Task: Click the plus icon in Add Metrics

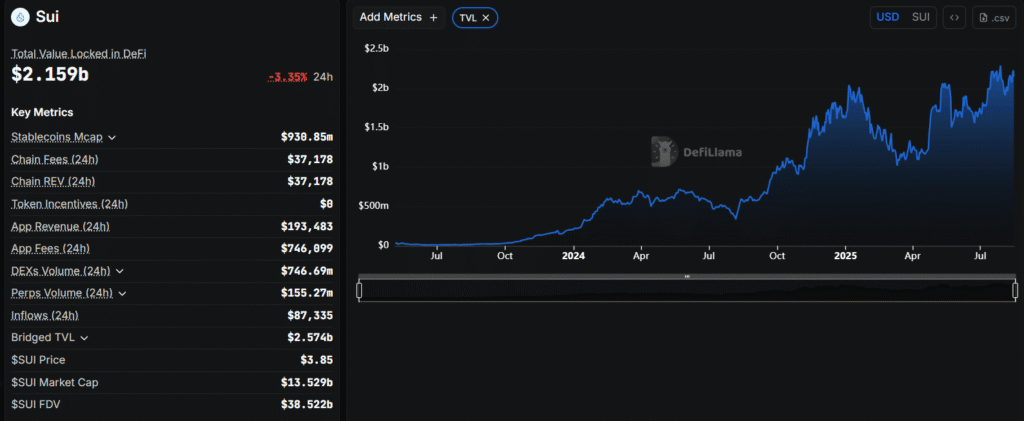Action: click(x=434, y=18)
